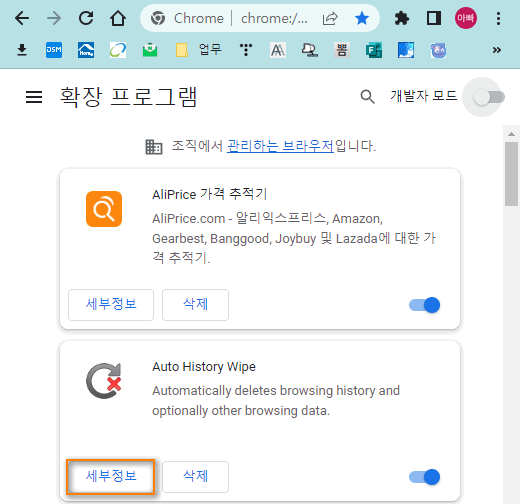The image size is (520, 504).
Task: Open the extensions hamburger main menu
Action: pos(34,97)
